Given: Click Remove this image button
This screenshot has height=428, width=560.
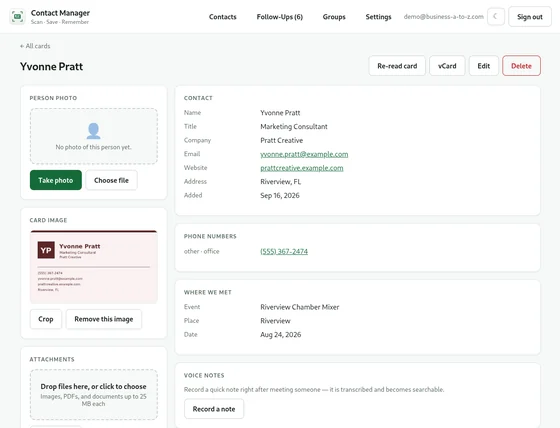Looking at the screenshot, I should [x=104, y=319].
